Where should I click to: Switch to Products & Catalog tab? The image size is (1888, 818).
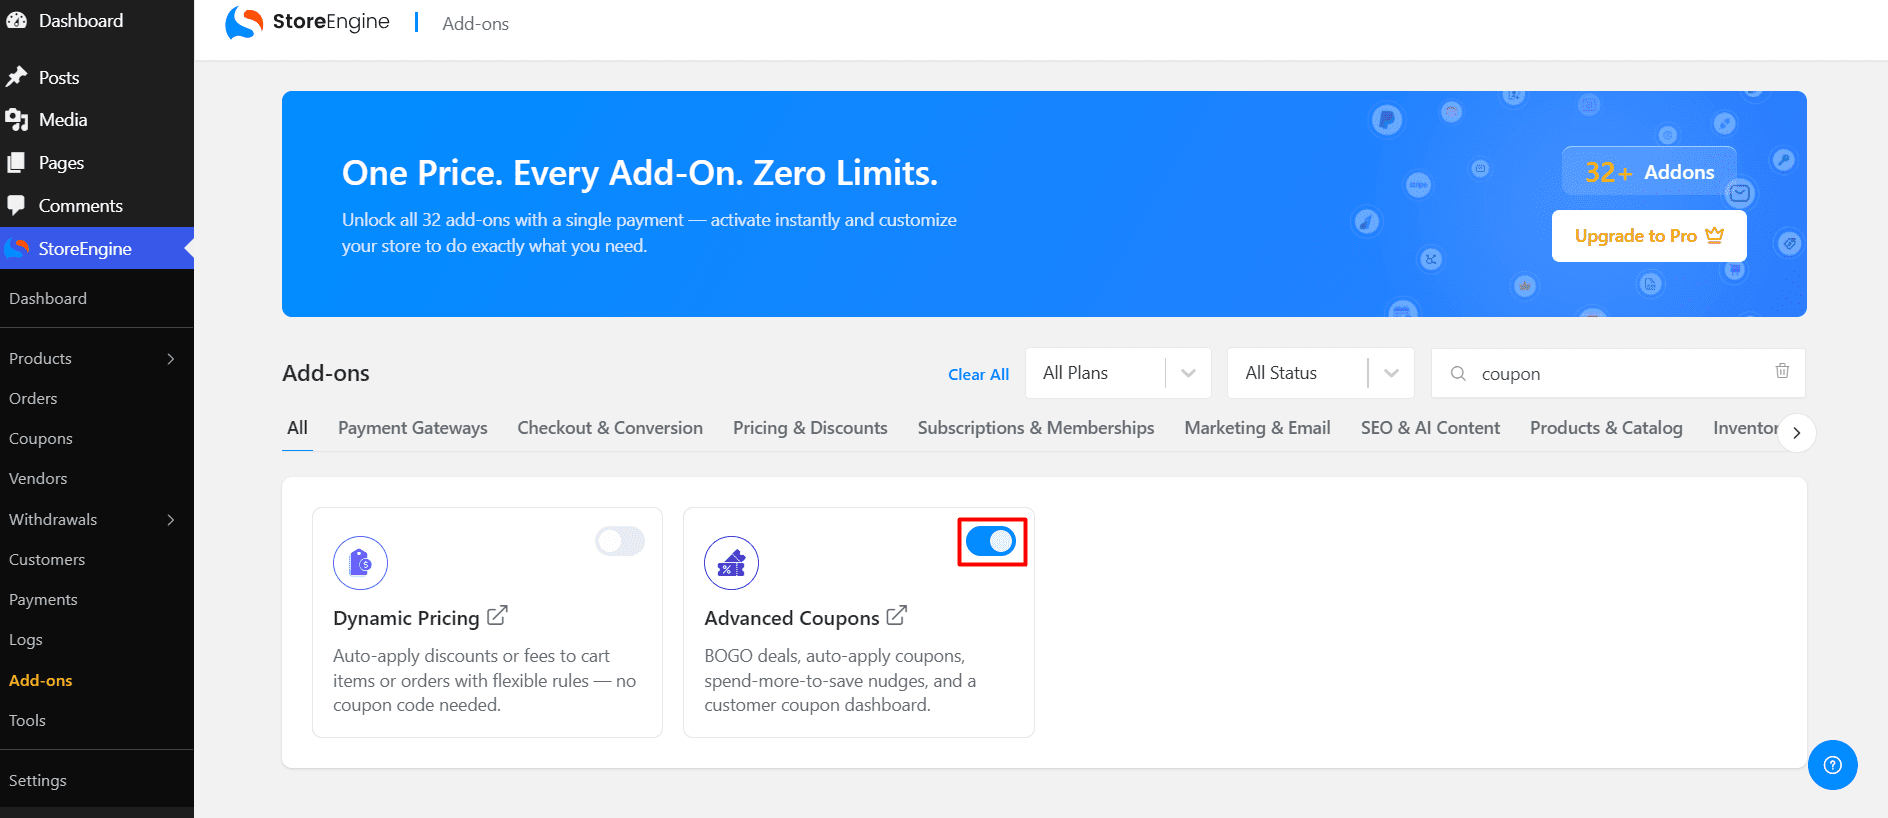coord(1606,428)
